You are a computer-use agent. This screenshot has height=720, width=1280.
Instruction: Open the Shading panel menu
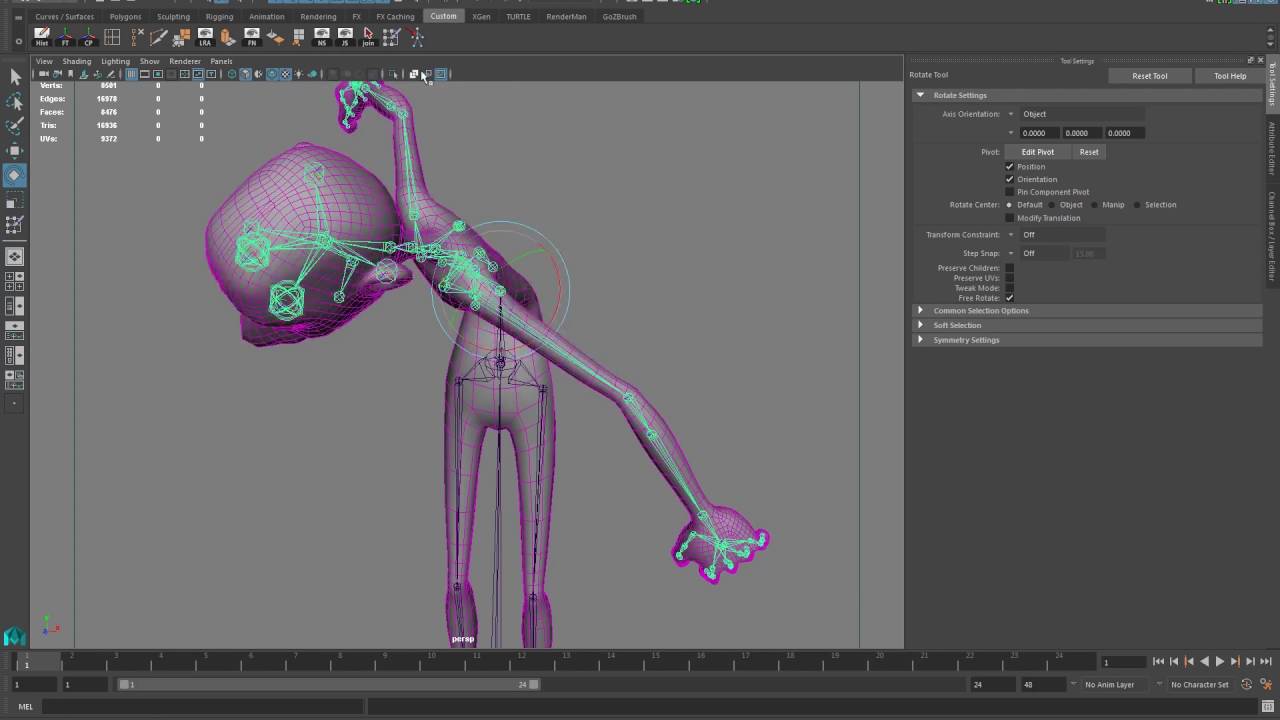click(x=76, y=61)
